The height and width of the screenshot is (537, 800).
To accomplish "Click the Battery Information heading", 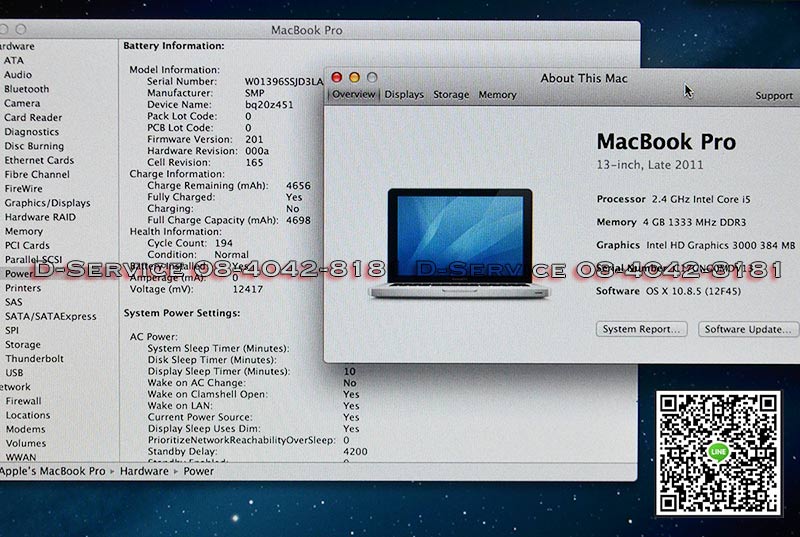I will point(173,46).
